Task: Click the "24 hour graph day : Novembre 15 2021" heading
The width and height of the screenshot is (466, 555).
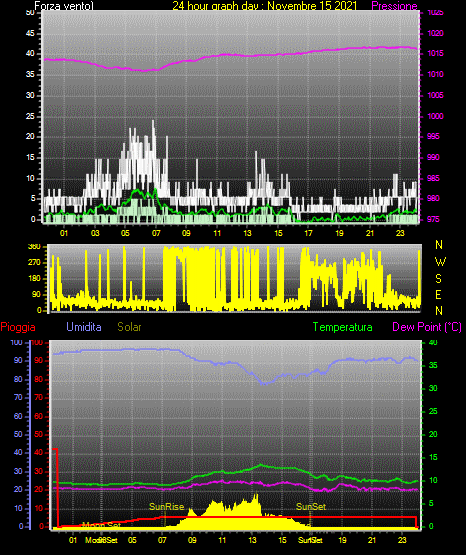Action: coord(265,6)
